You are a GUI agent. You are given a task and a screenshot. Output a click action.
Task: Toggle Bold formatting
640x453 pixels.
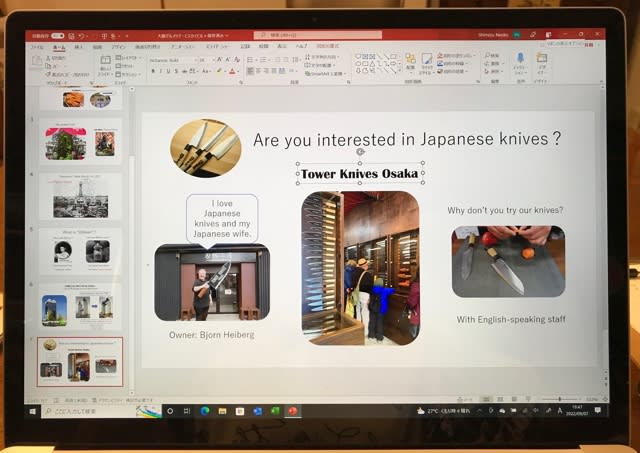[153, 71]
